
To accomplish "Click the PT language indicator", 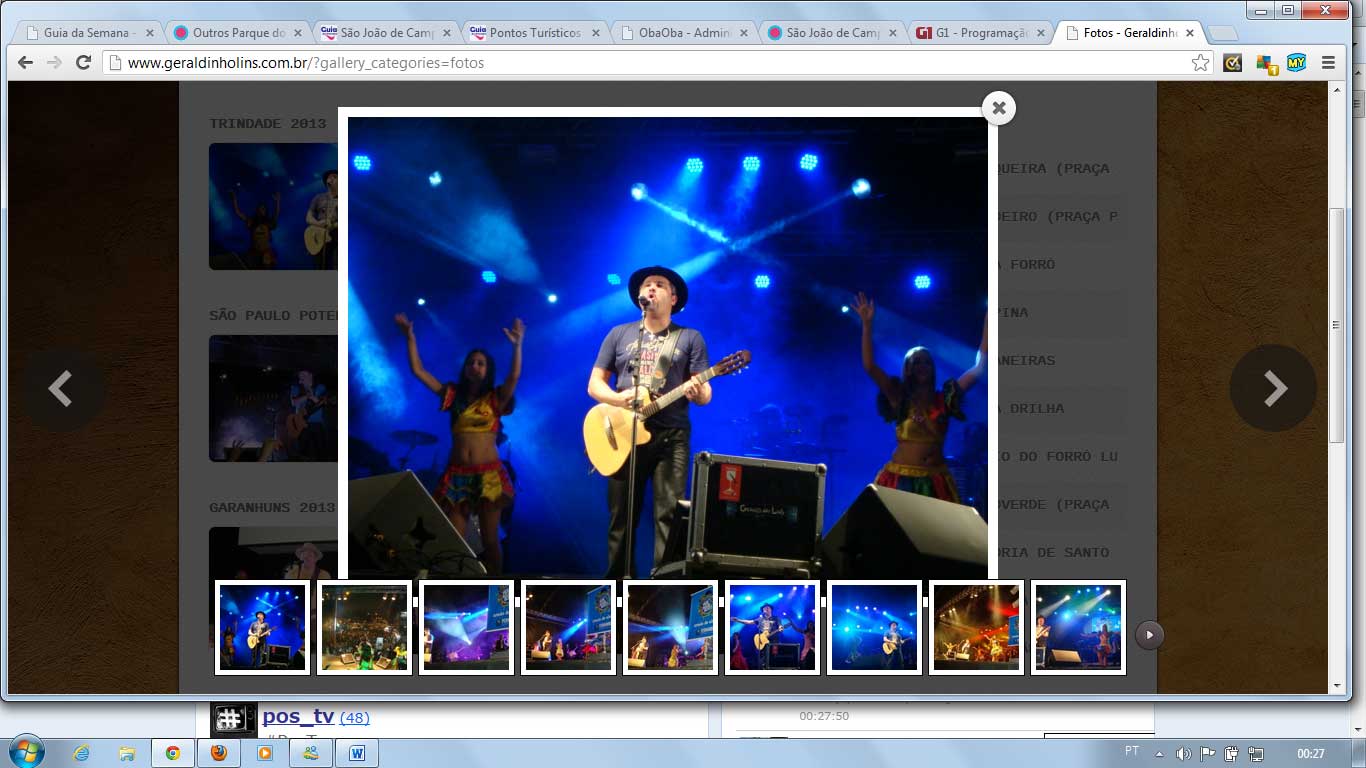I will [1132, 751].
